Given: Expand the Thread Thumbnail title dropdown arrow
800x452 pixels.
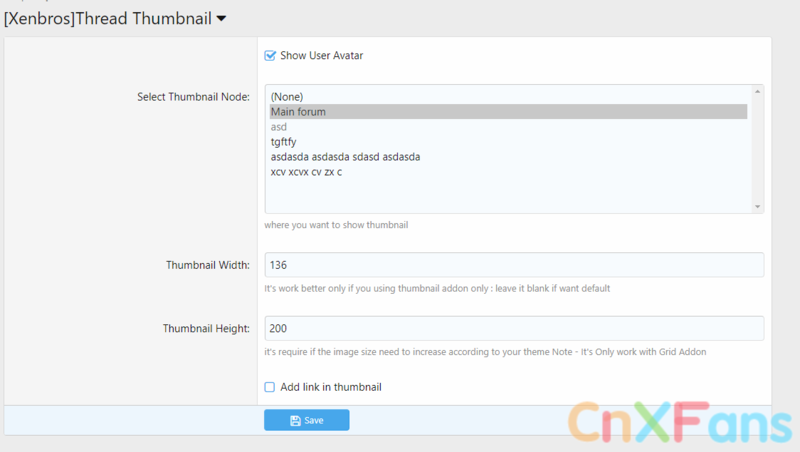Looking at the screenshot, I should point(221,17).
